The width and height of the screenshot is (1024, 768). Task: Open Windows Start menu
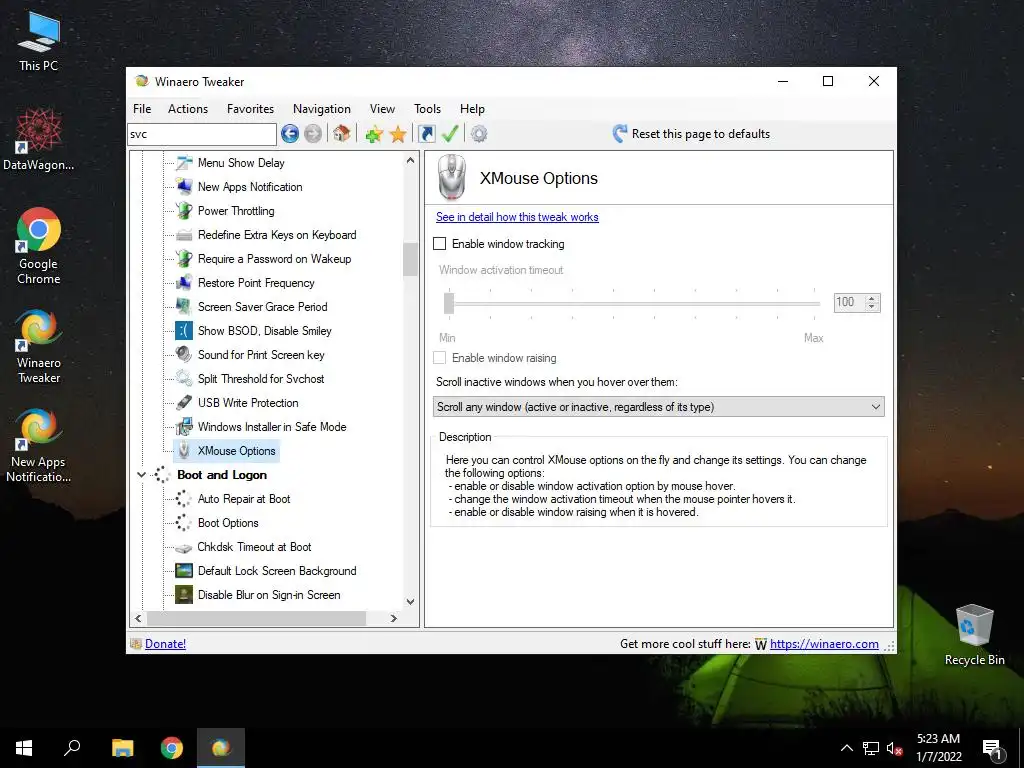pos(24,748)
